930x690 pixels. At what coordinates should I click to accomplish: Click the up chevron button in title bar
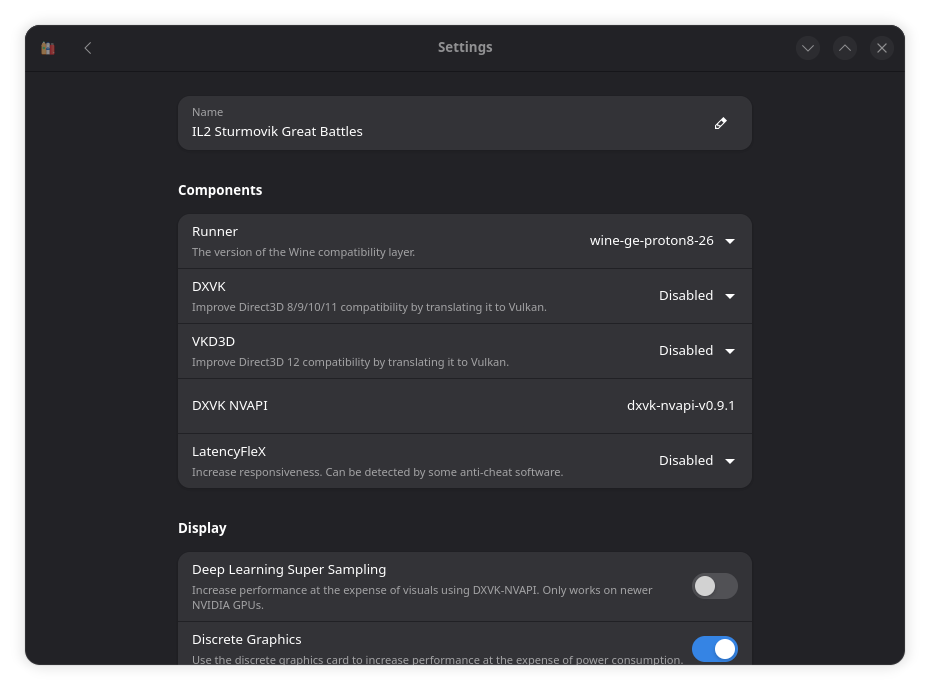click(x=845, y=48)
